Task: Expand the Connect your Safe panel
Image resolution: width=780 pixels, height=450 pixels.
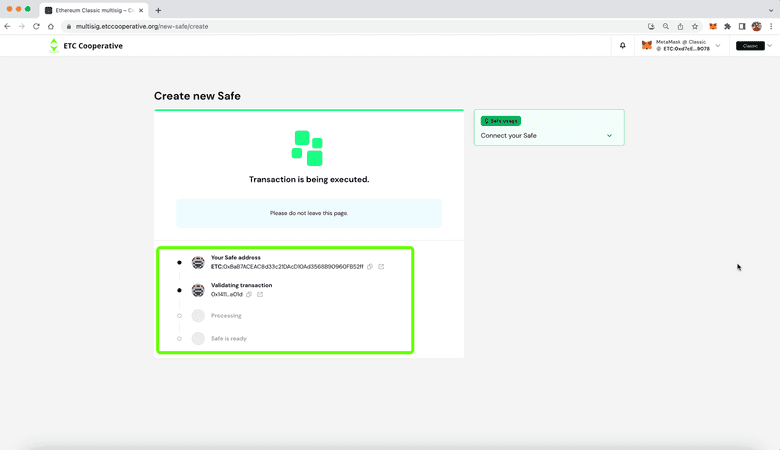Action: click(x=609, y=136)
